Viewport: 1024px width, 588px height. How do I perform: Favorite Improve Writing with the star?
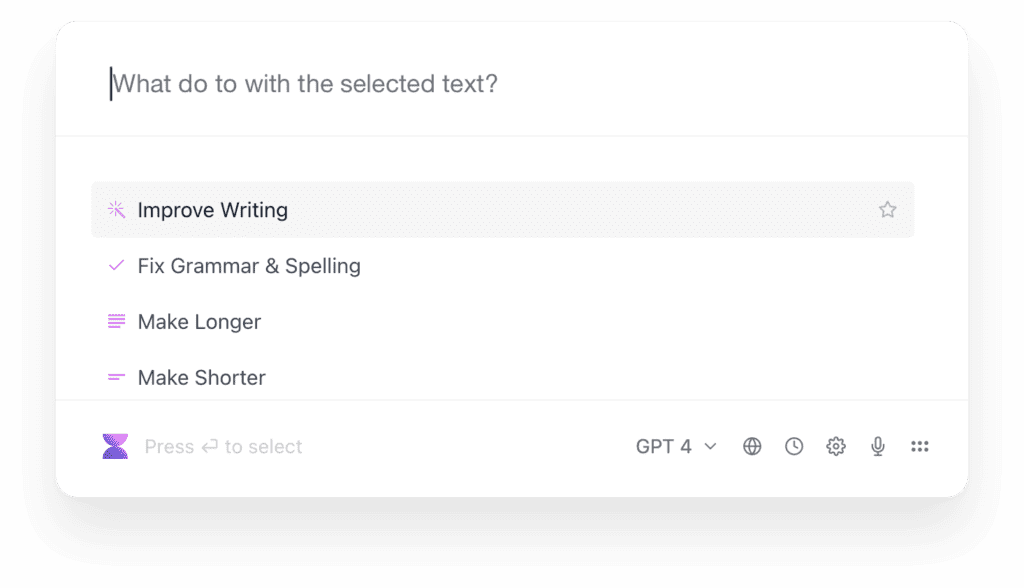coord(888,210)
